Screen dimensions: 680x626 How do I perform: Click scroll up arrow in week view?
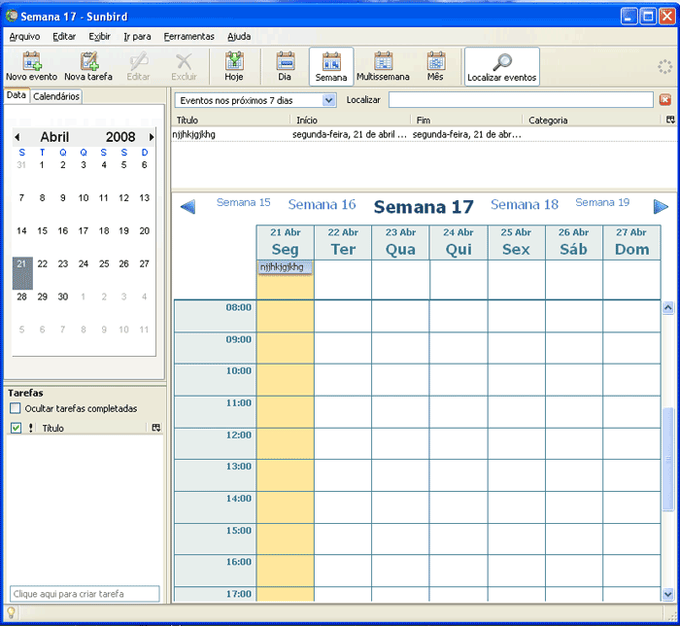tap(668, 308)
